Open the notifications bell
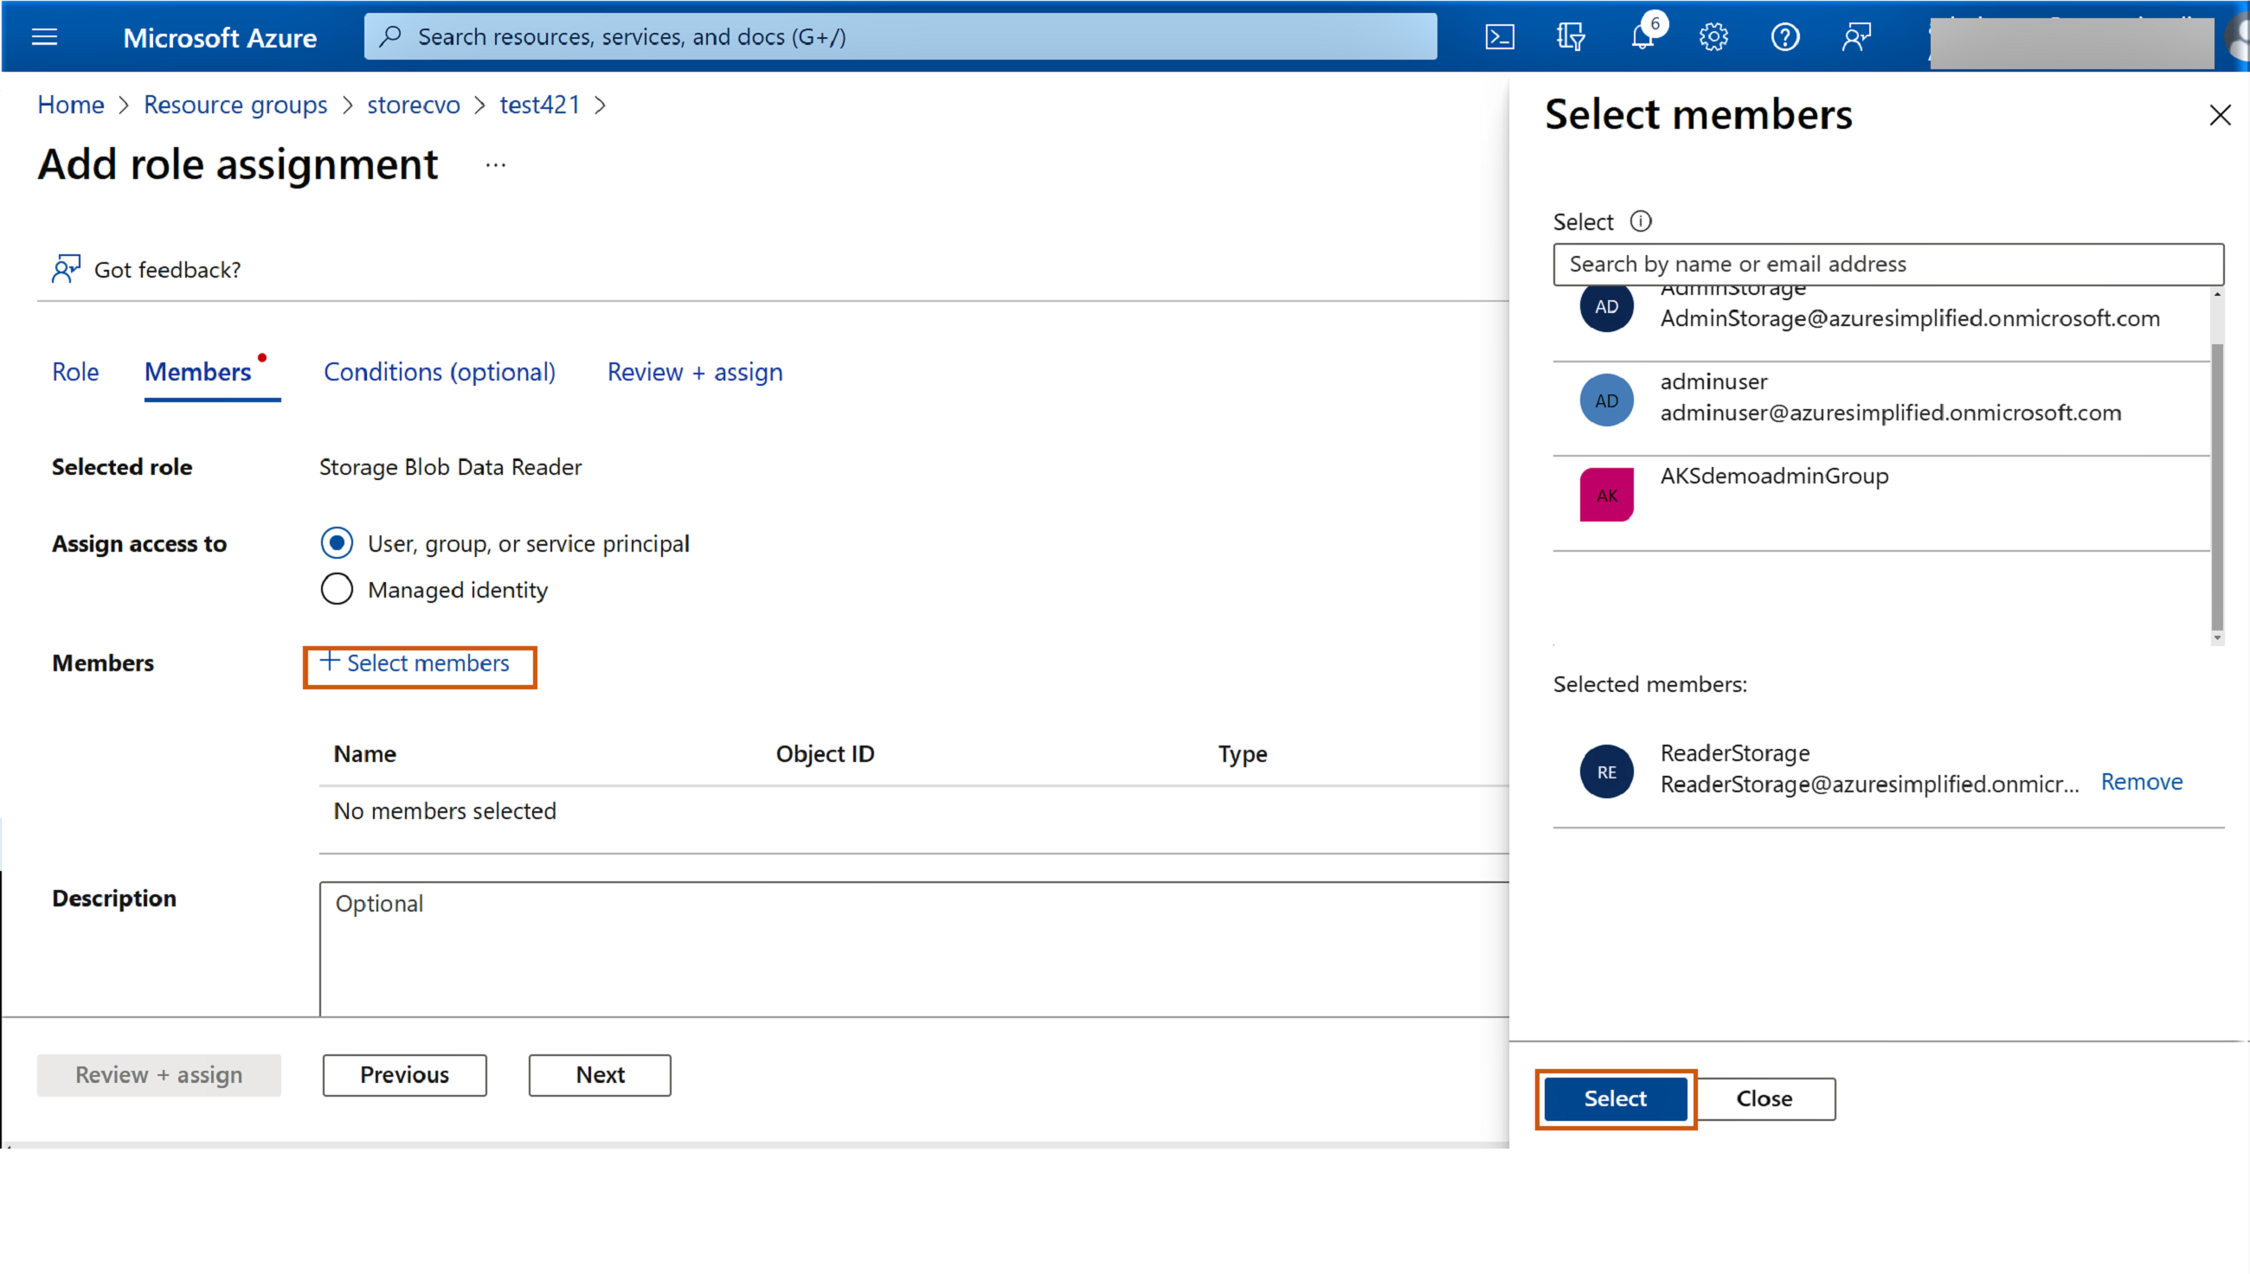The height and width of the screenshot is (1274, 2250). [x=1642, y=37]
